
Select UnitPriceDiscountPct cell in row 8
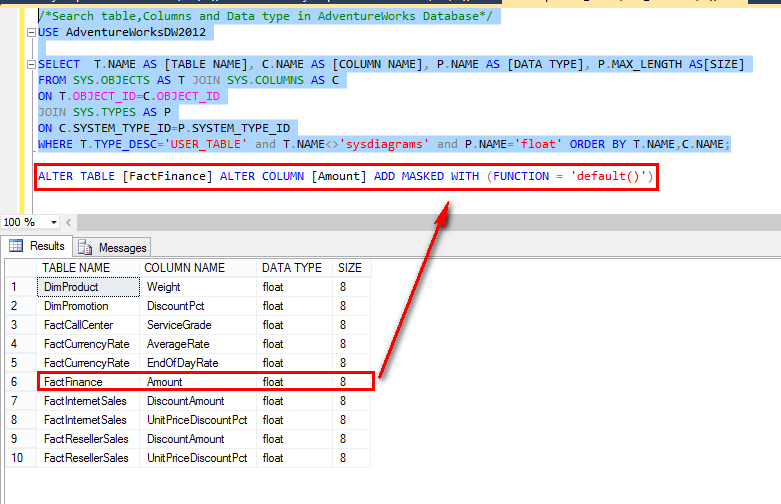[x=198, y=420]
